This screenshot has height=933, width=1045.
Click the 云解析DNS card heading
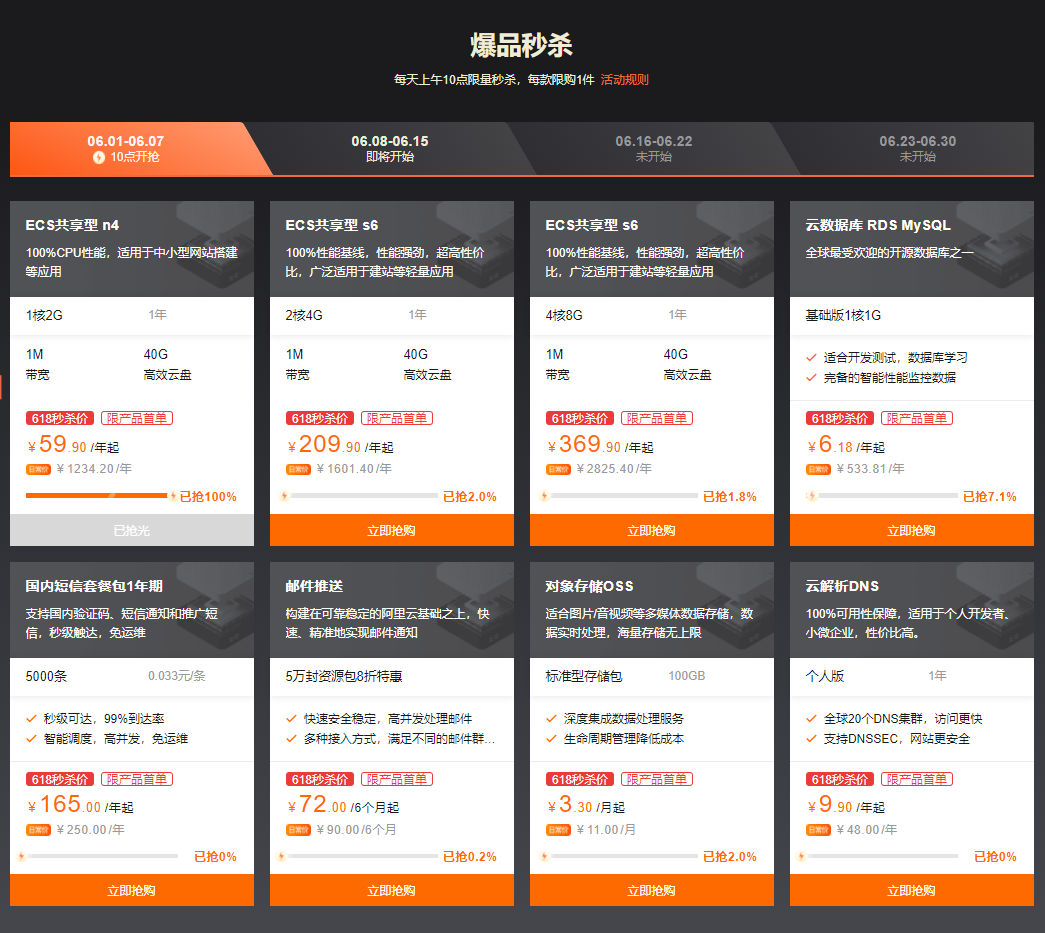(842, 586)
